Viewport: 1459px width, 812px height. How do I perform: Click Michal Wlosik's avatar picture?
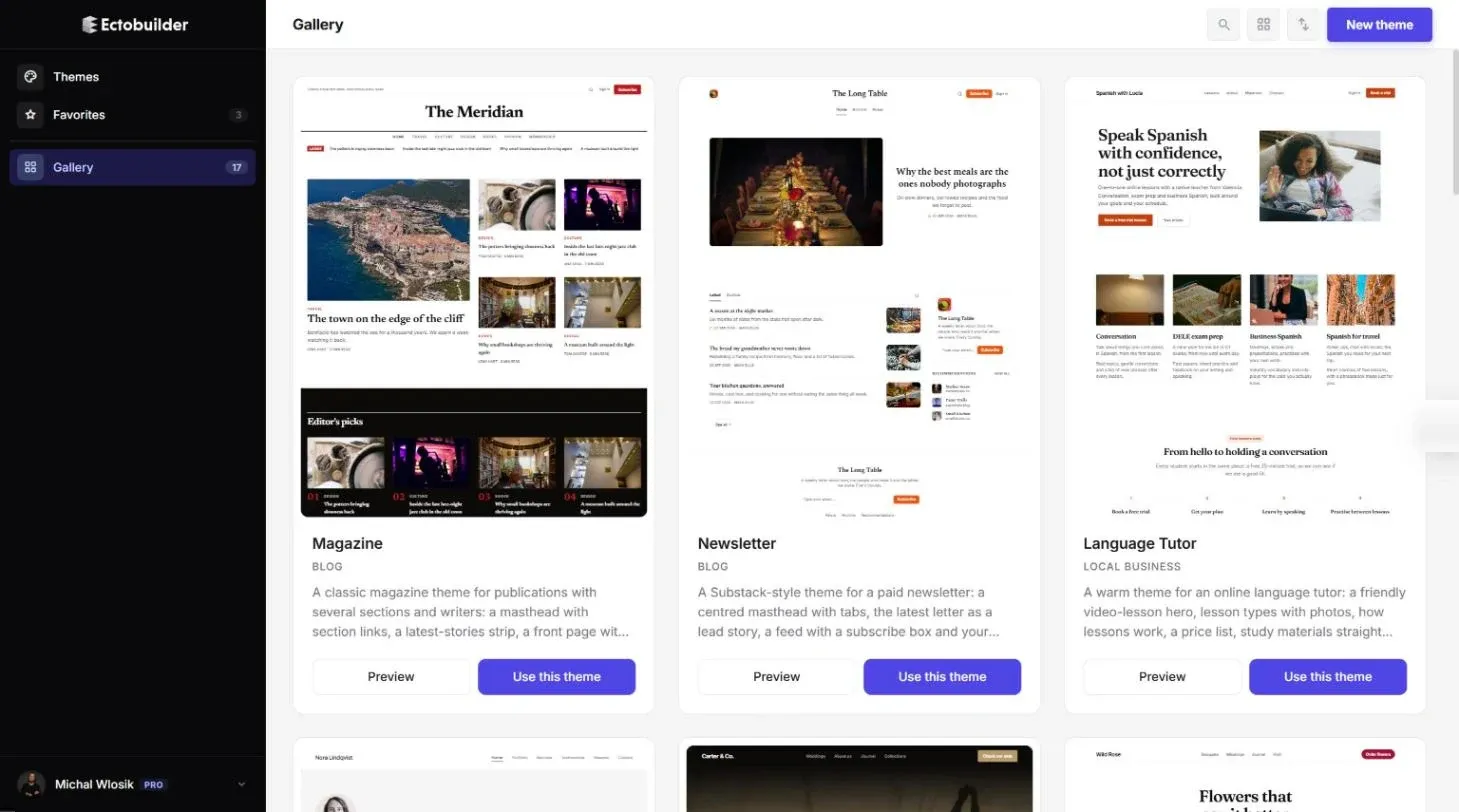tap(31, 784)
